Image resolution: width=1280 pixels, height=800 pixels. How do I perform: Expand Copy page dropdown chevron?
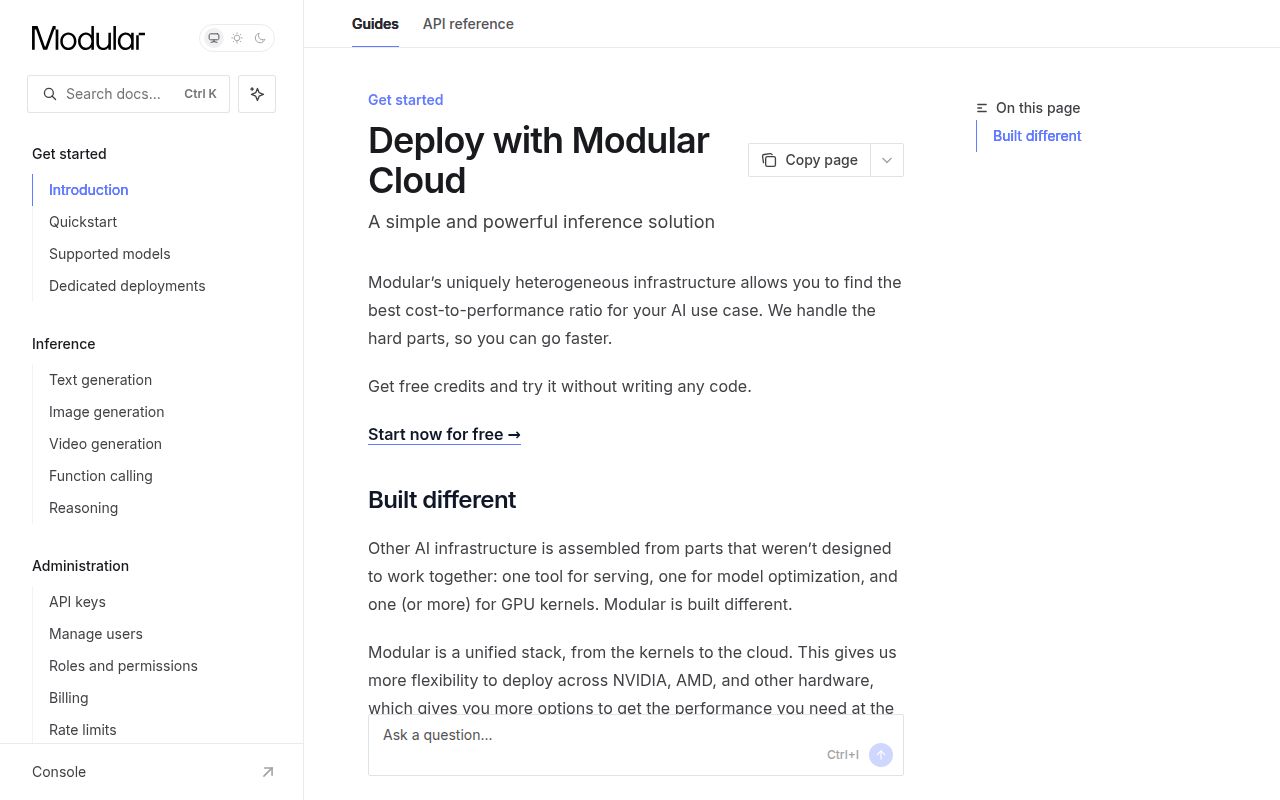(887, 160)
